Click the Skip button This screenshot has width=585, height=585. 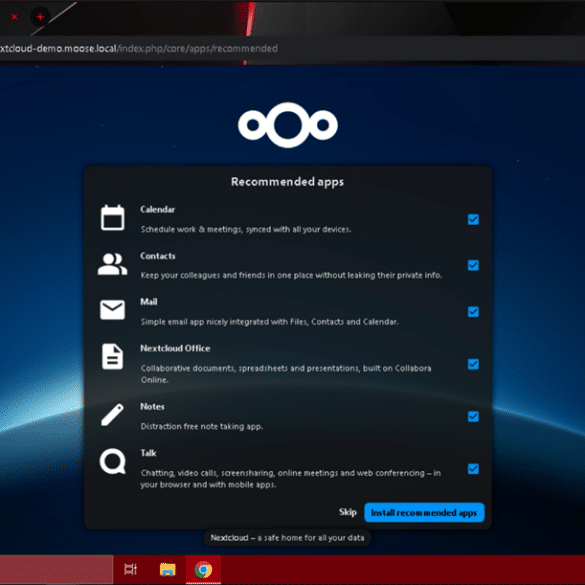(x=348, y=512)
